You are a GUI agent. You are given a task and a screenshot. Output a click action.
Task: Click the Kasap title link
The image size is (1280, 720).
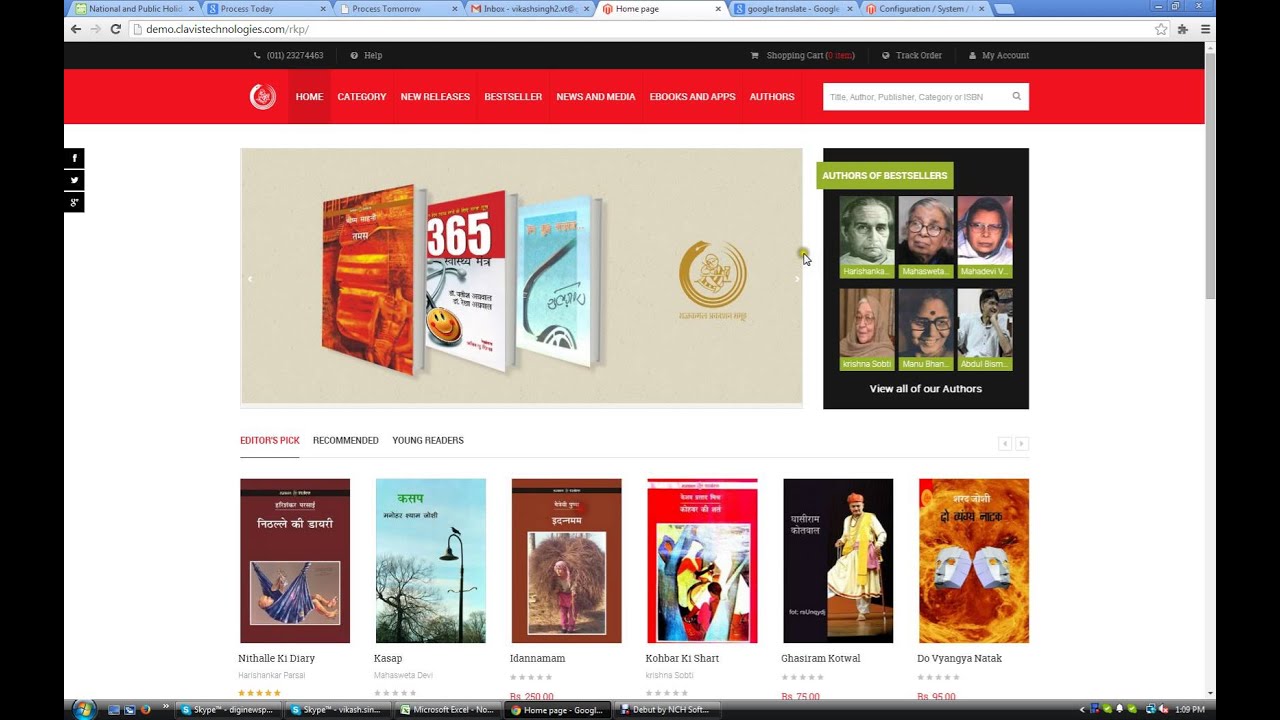pos(388,658)
